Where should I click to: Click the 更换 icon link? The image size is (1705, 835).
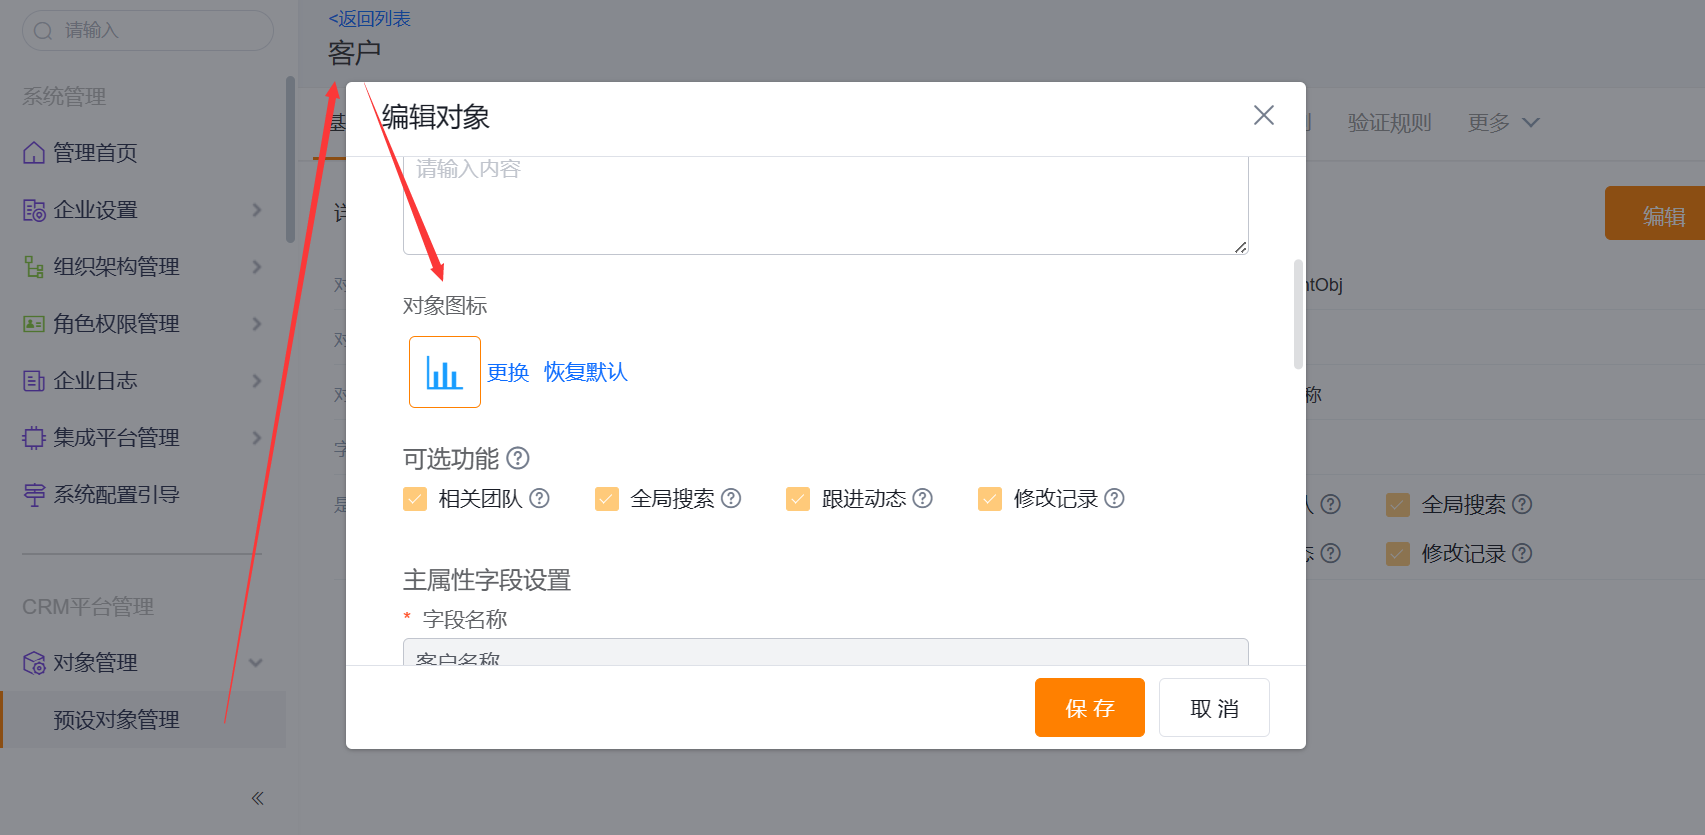click(508, 373)
